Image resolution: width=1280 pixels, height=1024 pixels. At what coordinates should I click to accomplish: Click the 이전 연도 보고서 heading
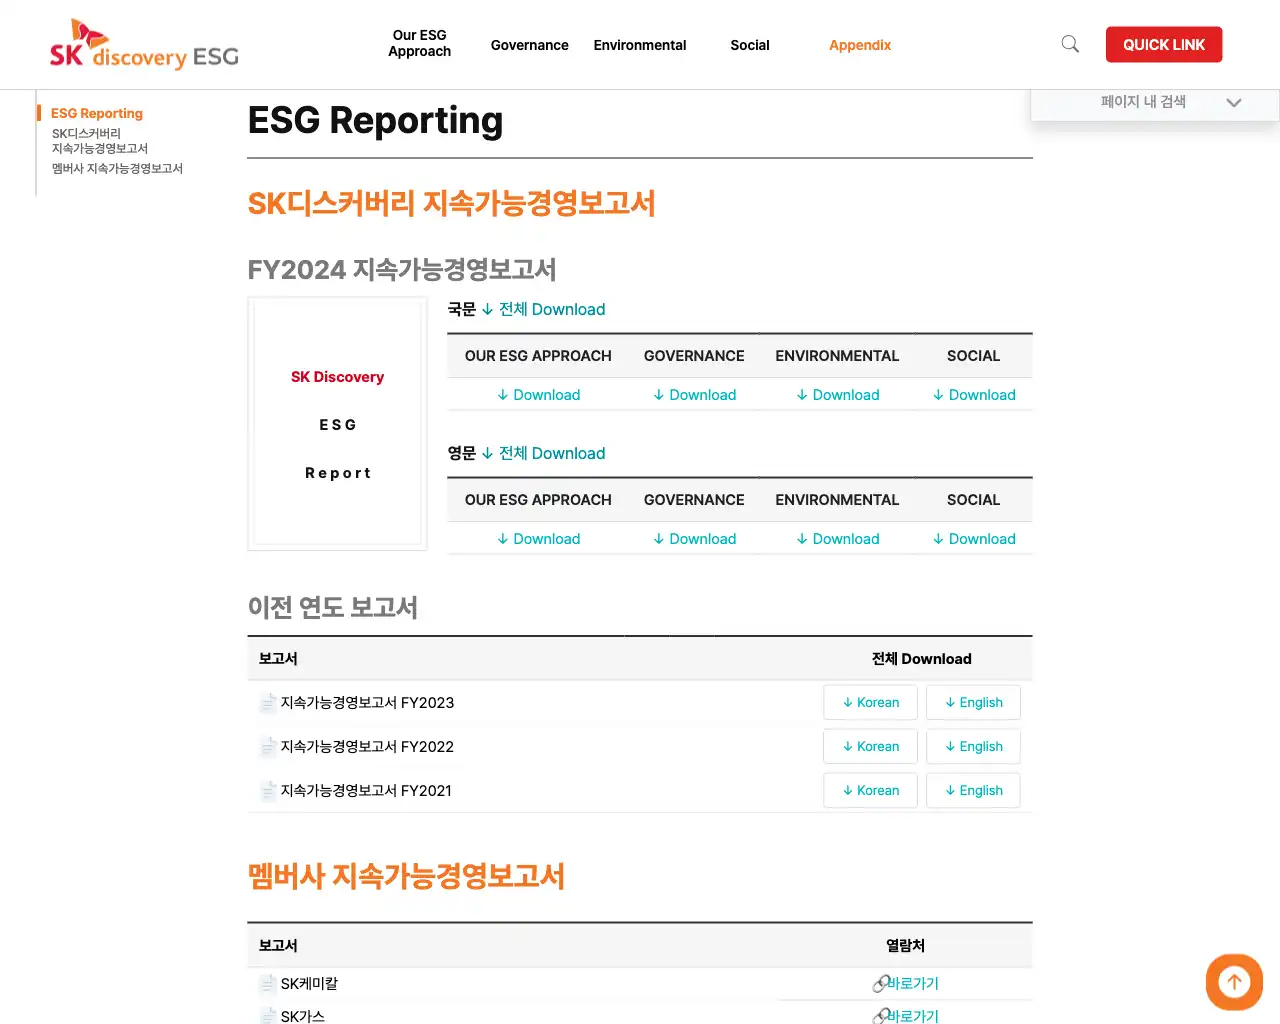click(x=333, y=608)
